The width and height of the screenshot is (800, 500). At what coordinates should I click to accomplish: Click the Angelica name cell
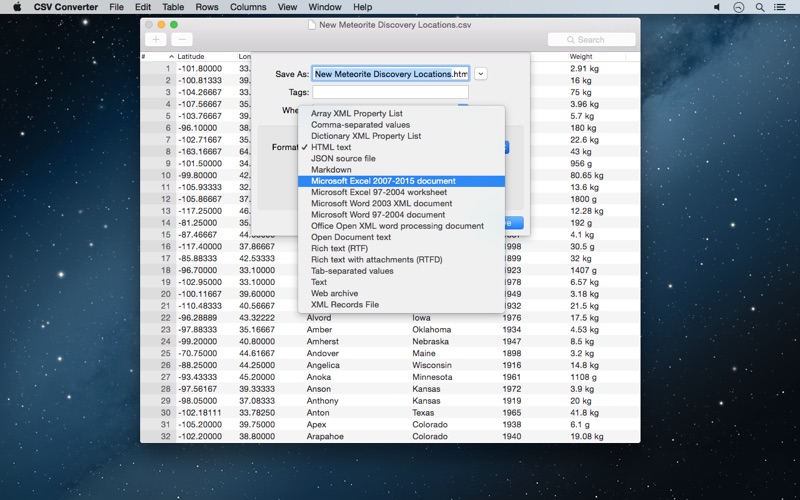pos(323,365)
